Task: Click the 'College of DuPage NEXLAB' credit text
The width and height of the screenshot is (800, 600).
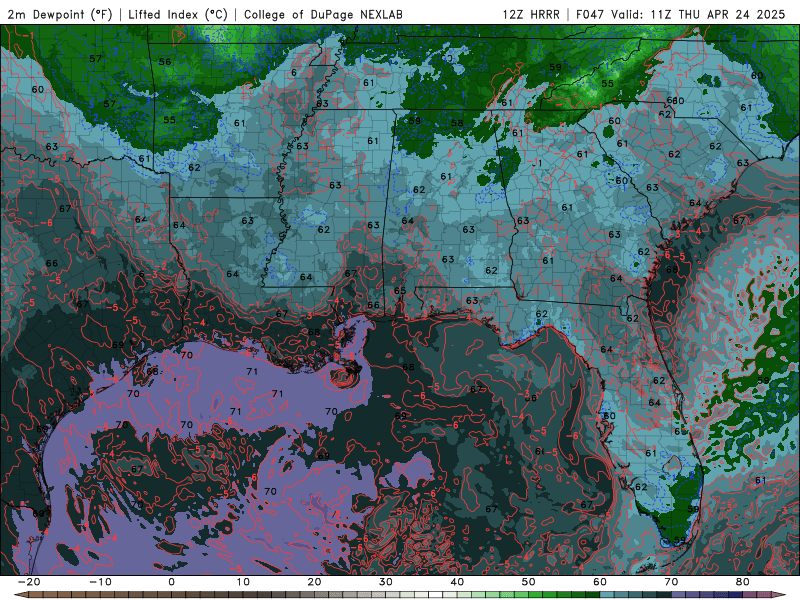Action: 323,14
